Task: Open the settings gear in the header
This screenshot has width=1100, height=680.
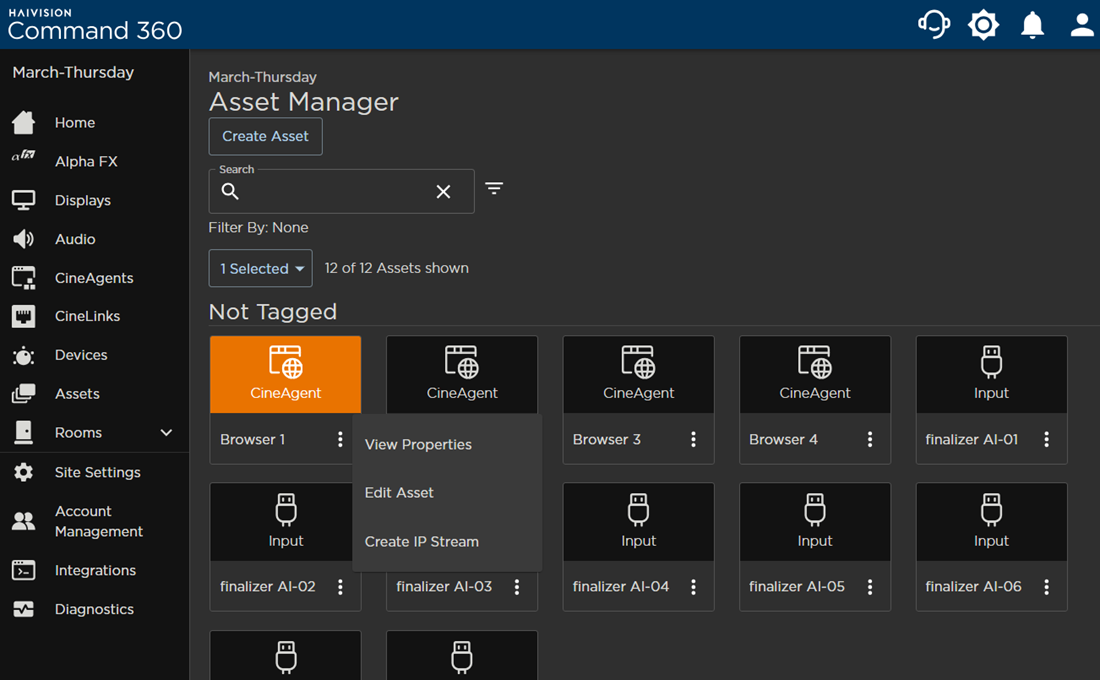Action: point(983,25)
